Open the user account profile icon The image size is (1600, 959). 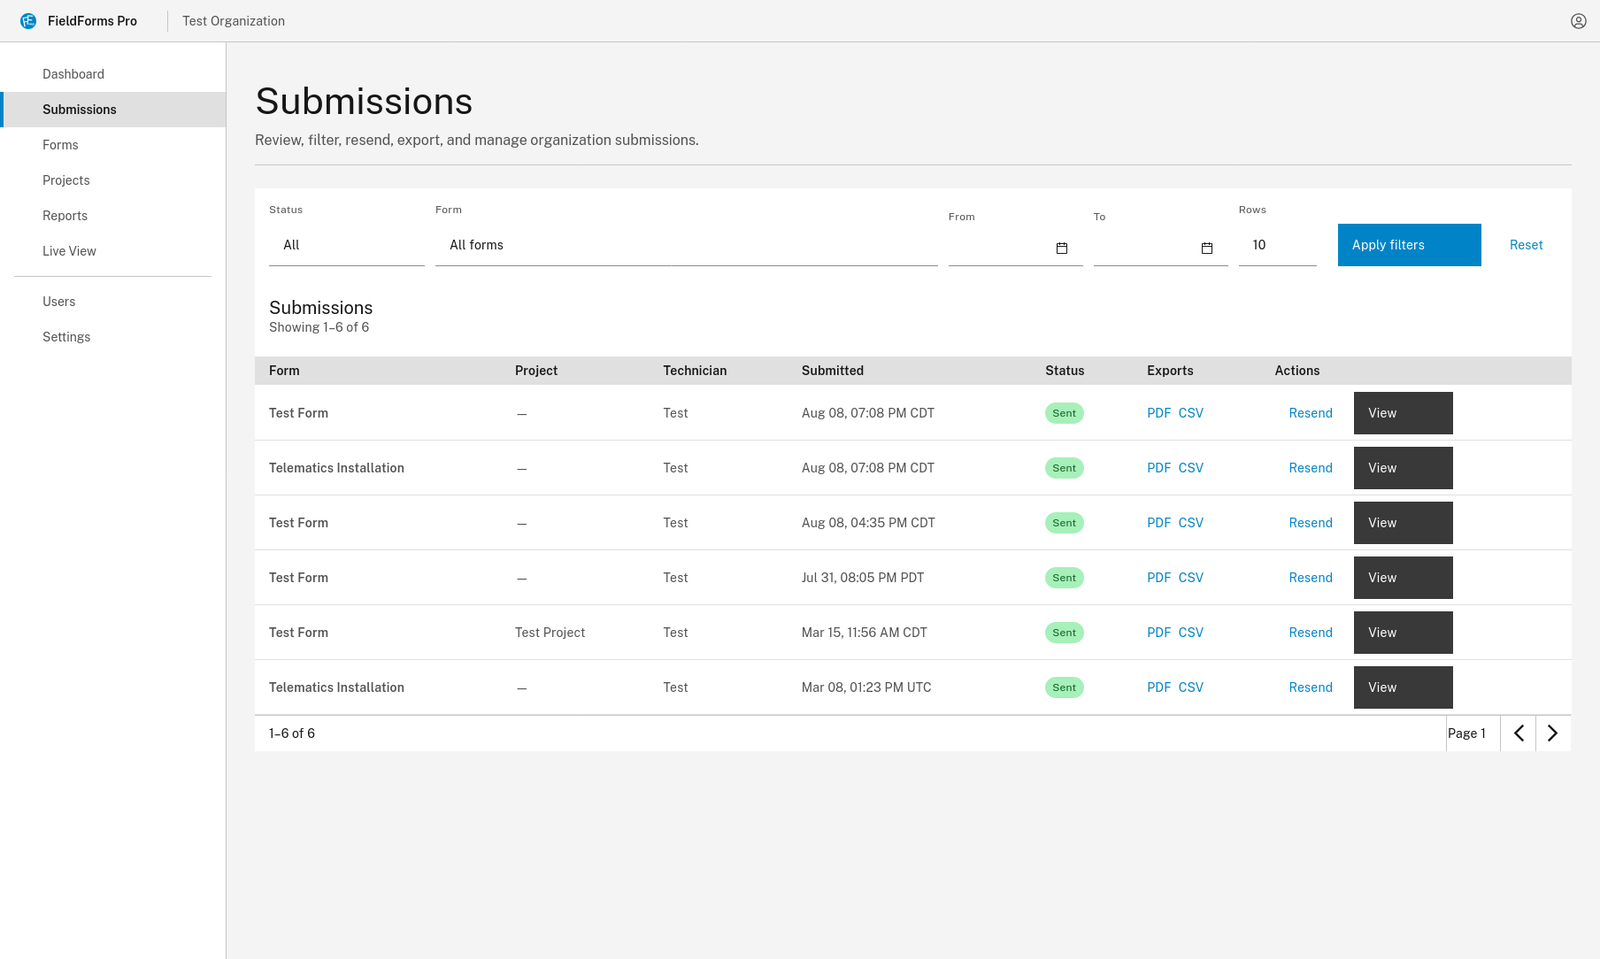(x=1578, y=21)
